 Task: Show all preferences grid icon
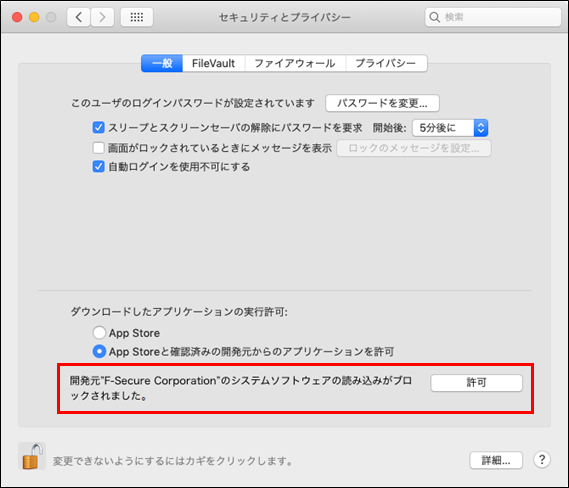(136, 17)
